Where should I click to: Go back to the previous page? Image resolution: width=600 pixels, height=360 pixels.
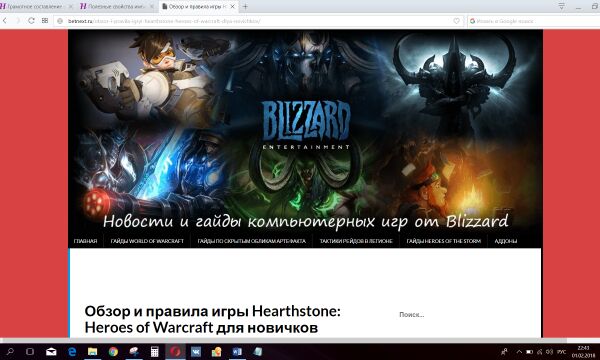point(5,21)
